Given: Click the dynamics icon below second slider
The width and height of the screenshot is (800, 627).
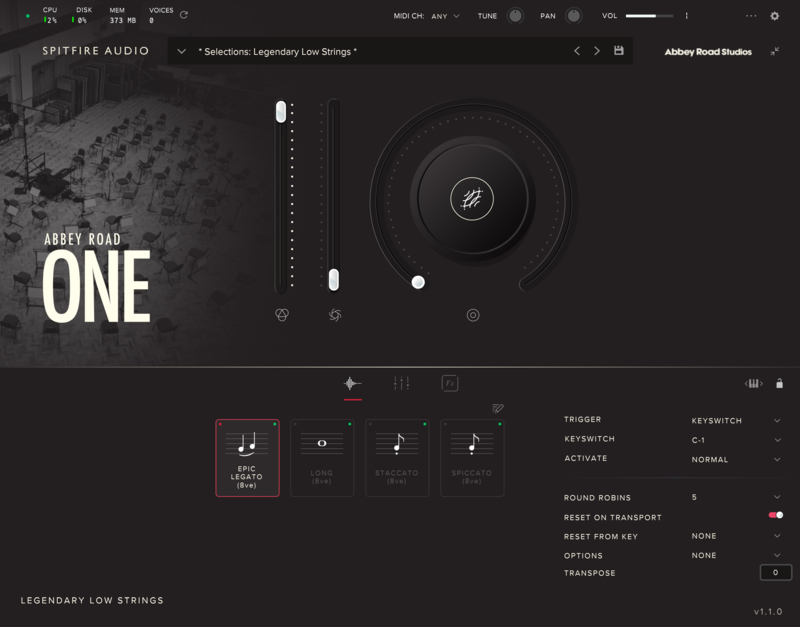Looking at the screenshot, I should (x=335, y=315).
